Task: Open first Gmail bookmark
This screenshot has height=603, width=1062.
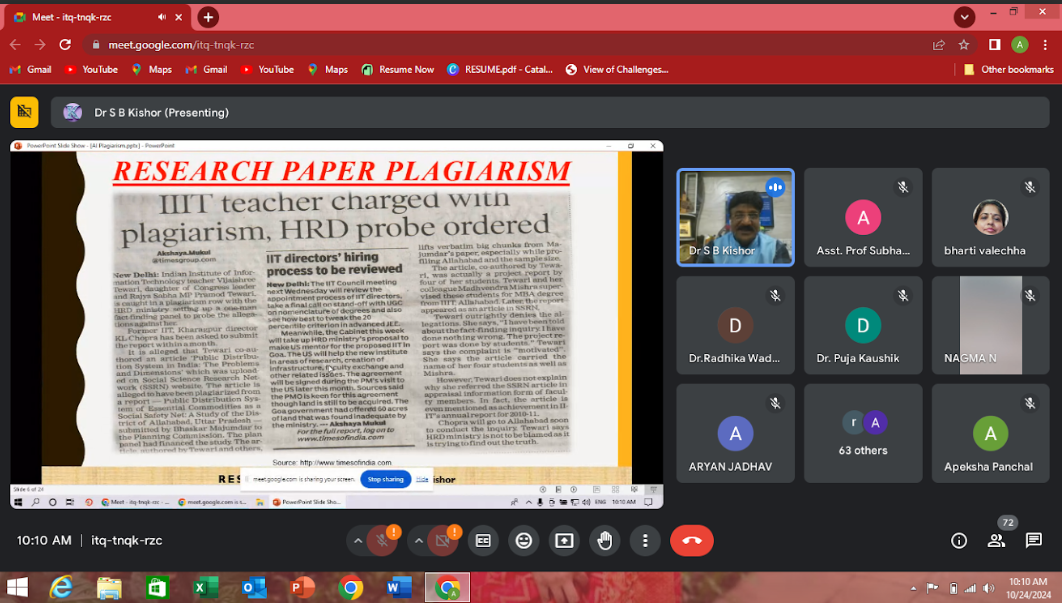Action: 30,69
